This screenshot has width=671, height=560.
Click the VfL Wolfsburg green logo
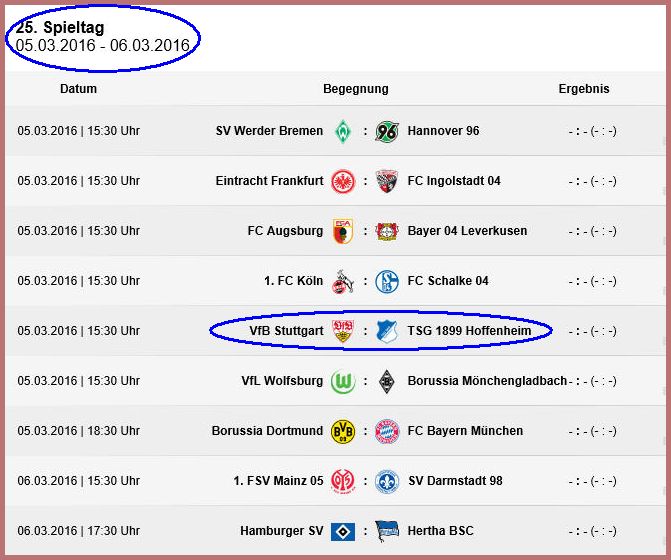[x=343, y=381]
